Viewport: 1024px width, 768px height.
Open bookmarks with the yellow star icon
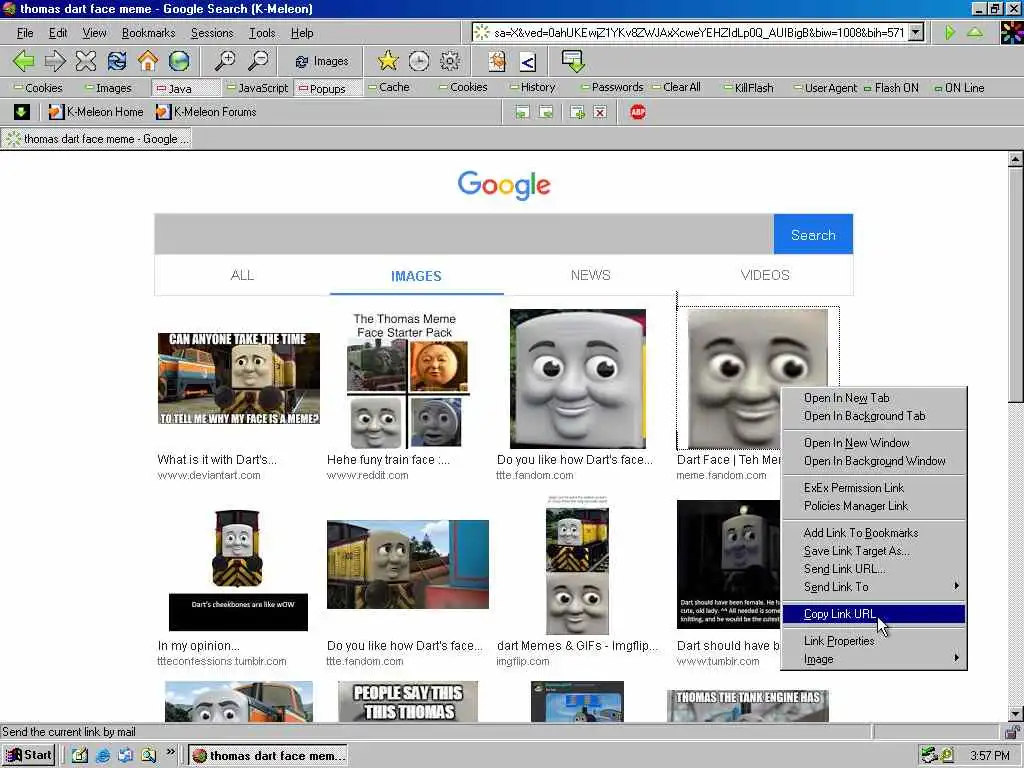pos(388,61)
